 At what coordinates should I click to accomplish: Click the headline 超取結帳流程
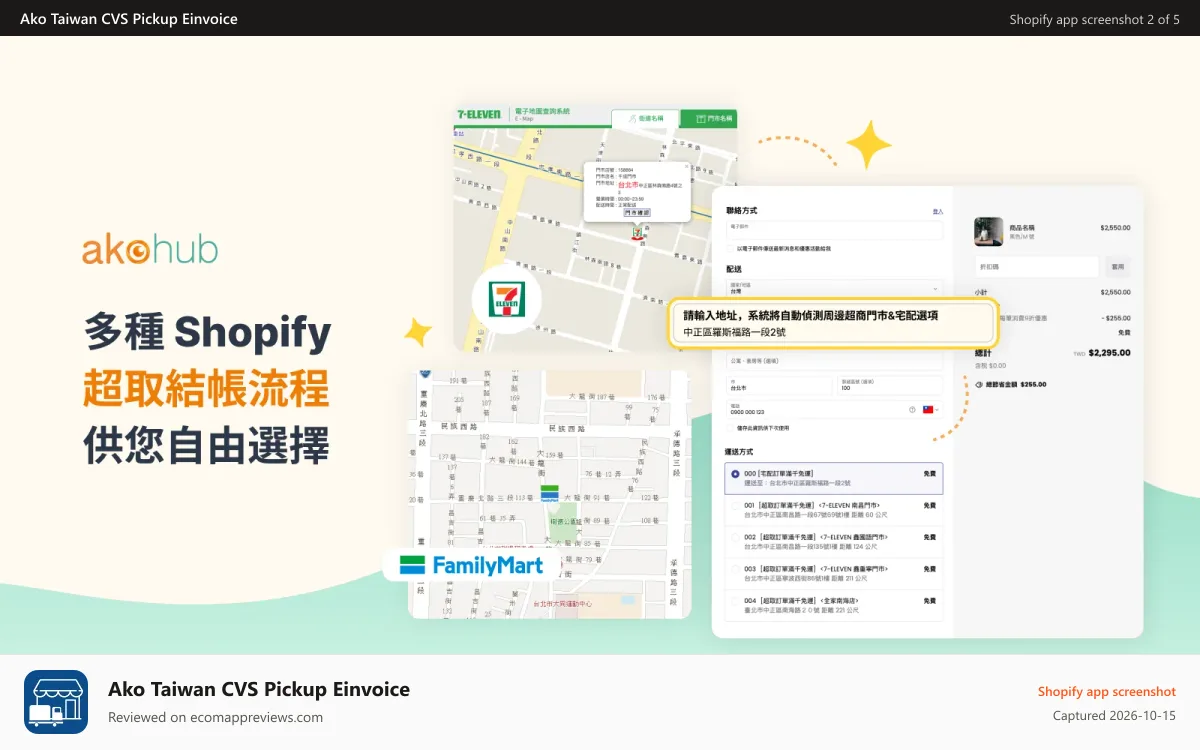click(206, 388)
